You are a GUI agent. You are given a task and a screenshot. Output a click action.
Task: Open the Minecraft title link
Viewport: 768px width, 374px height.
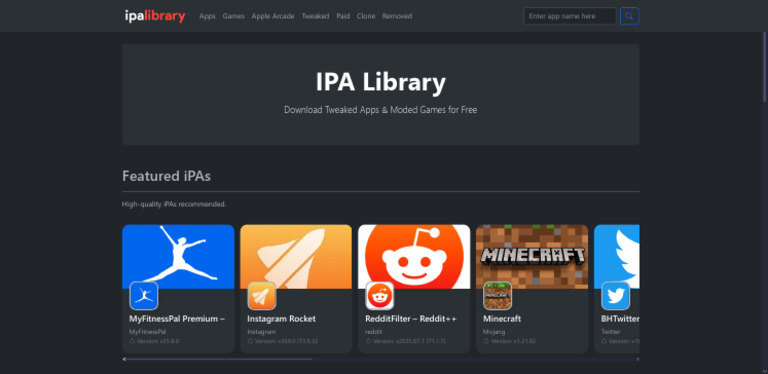coord(502,319)
